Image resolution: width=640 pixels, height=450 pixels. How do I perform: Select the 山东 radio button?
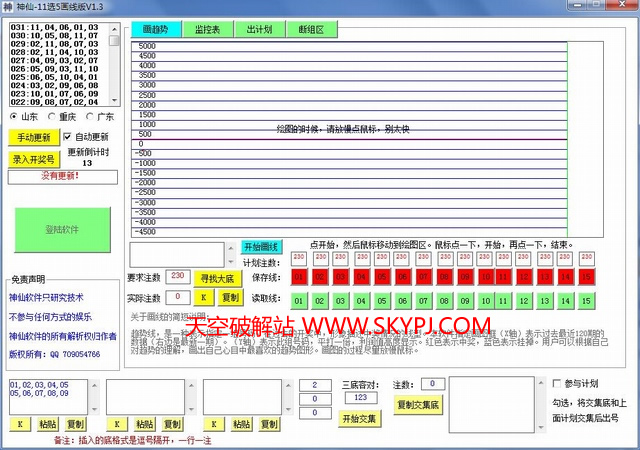pyautogui.click(x=13, y=117)
